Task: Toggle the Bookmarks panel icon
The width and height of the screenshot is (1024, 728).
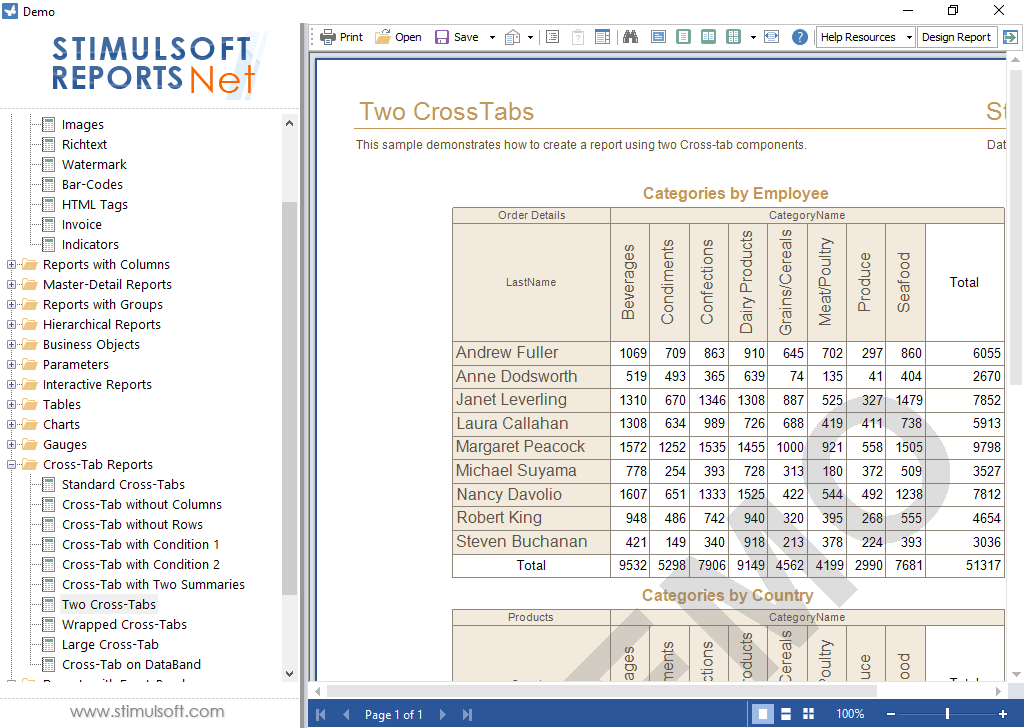Action: [552, 37]
